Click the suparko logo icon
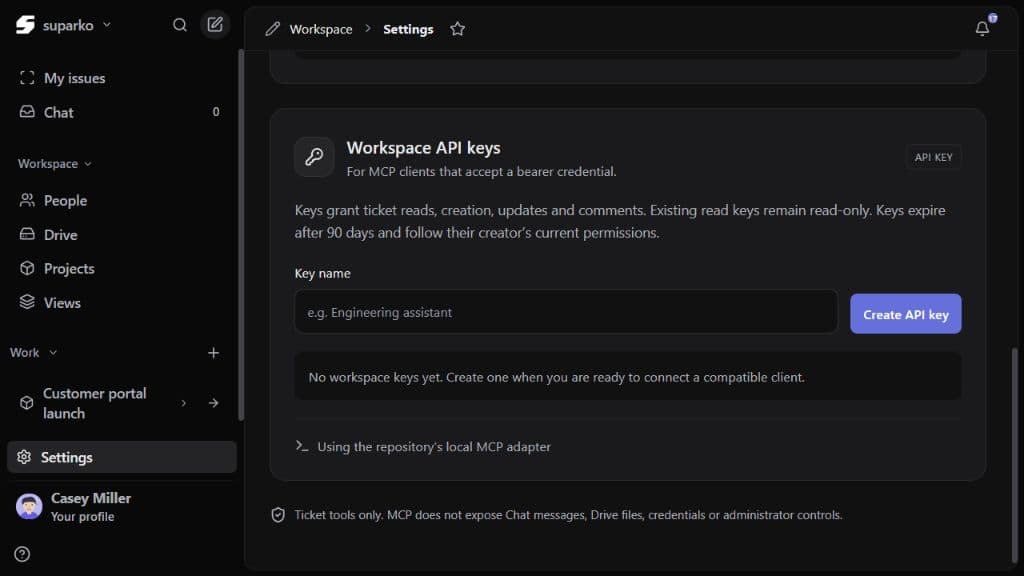 [x=25, y=25]
